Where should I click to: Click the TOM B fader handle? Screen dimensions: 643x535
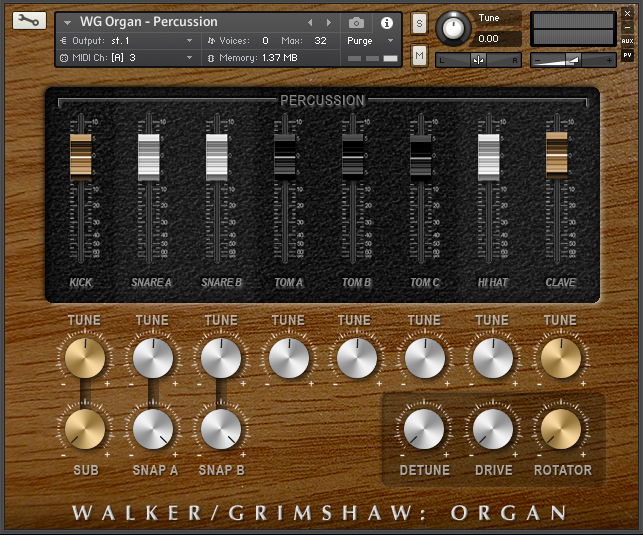tap(353, 157)
